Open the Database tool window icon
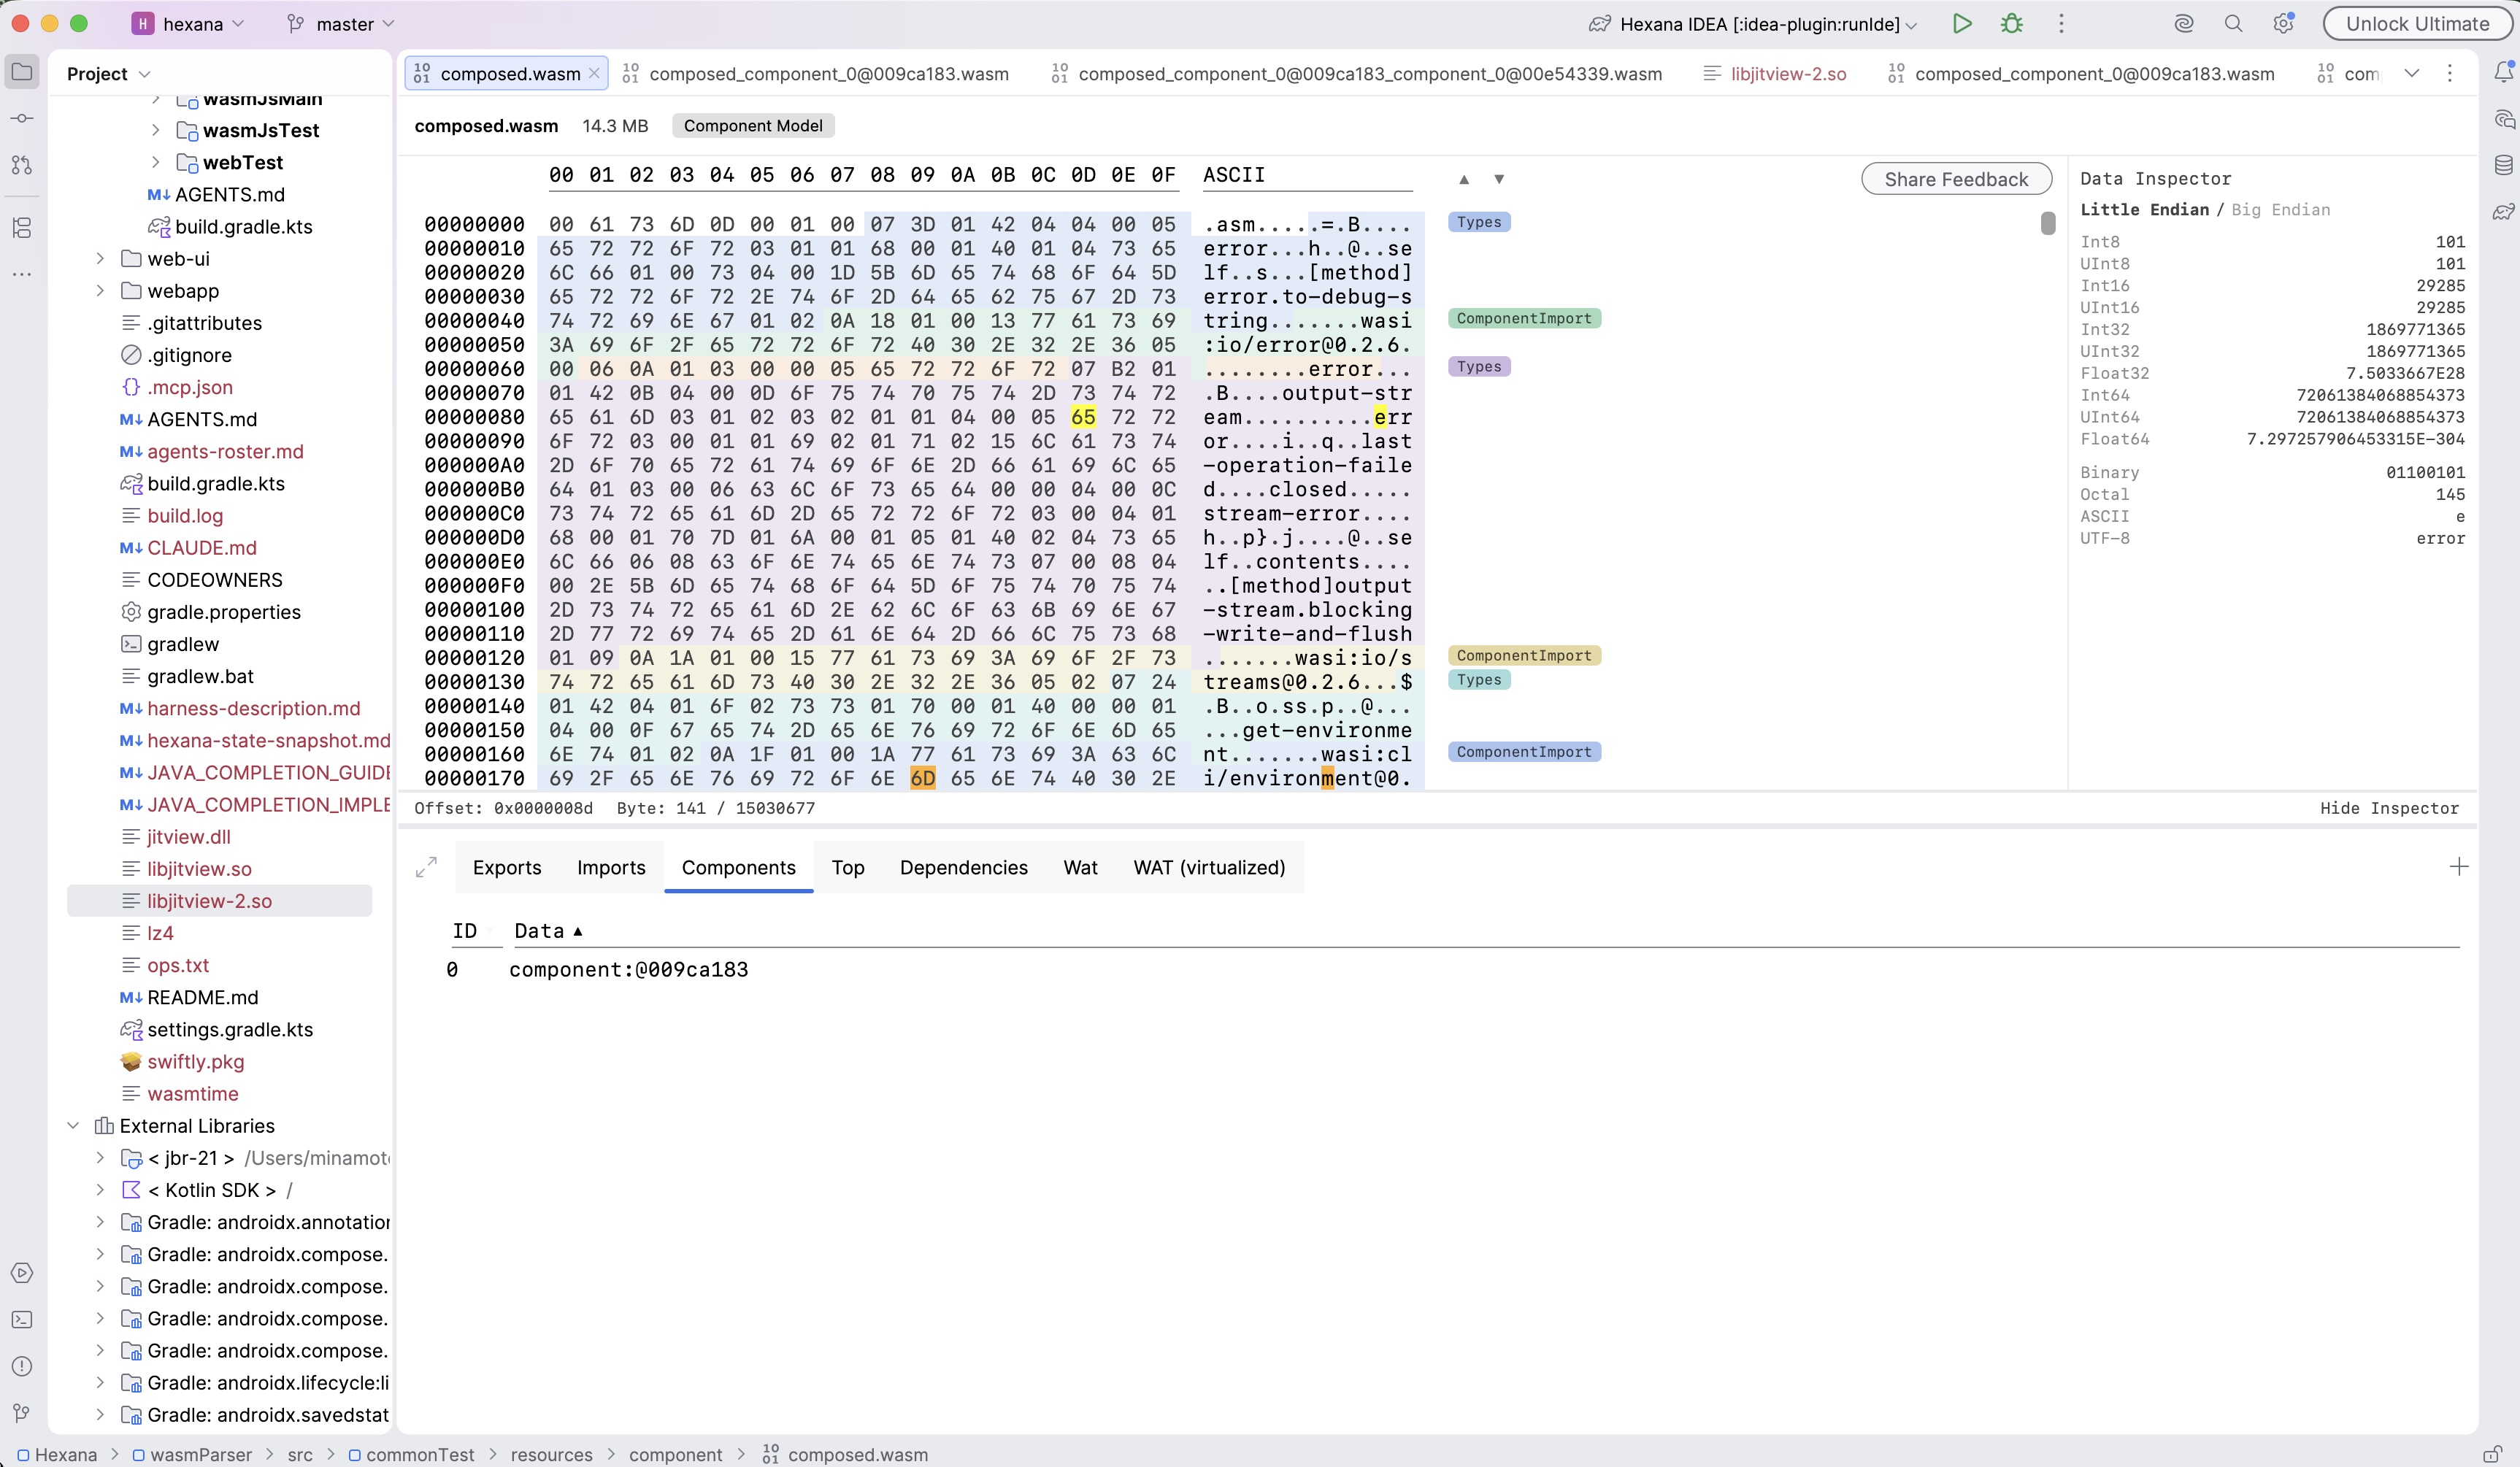This screenshot has width=2520, height=1467. pos(2503,165)
